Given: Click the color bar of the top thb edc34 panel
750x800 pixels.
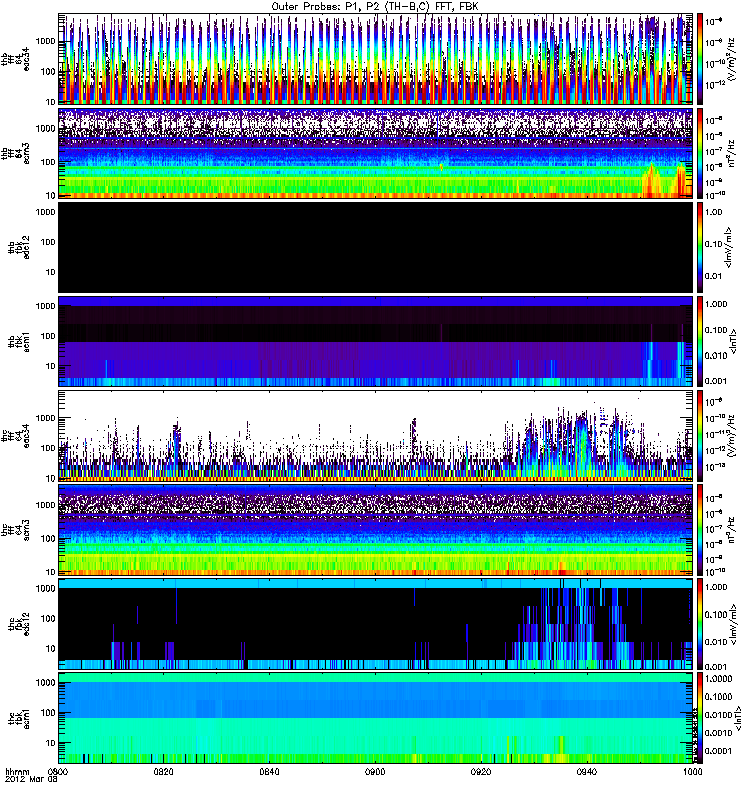Looking at the screenshot, I should coord(703,58).
